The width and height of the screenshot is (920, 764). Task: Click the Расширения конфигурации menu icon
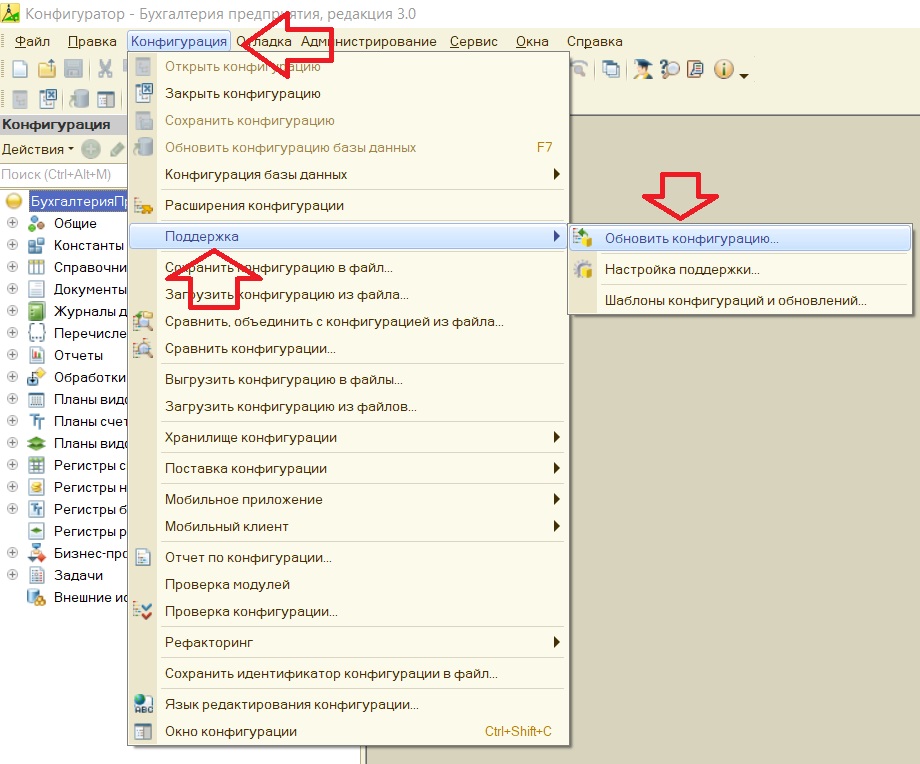click(143, 206)
